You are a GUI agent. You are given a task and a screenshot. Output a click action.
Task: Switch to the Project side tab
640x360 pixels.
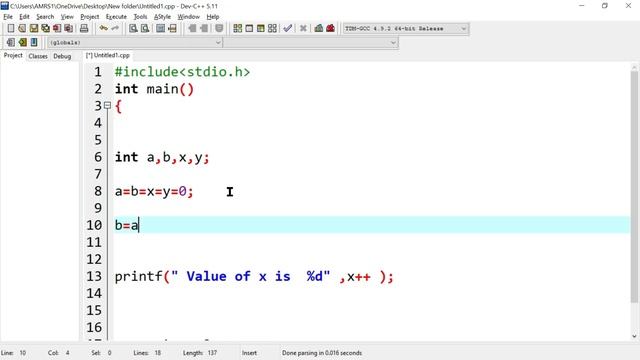tap(13, 56)
